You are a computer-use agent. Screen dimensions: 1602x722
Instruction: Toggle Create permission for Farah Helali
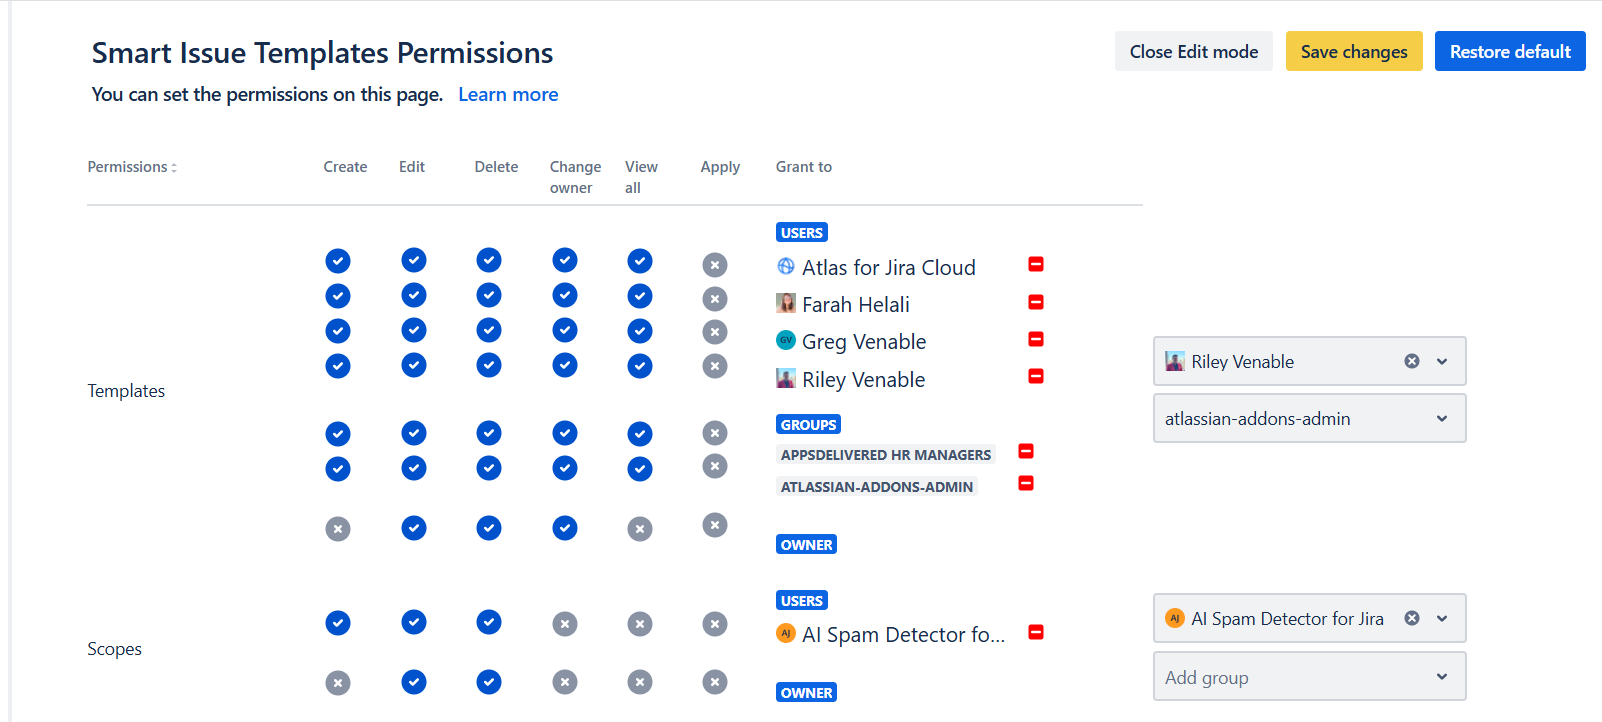click(x=338, y=296)
